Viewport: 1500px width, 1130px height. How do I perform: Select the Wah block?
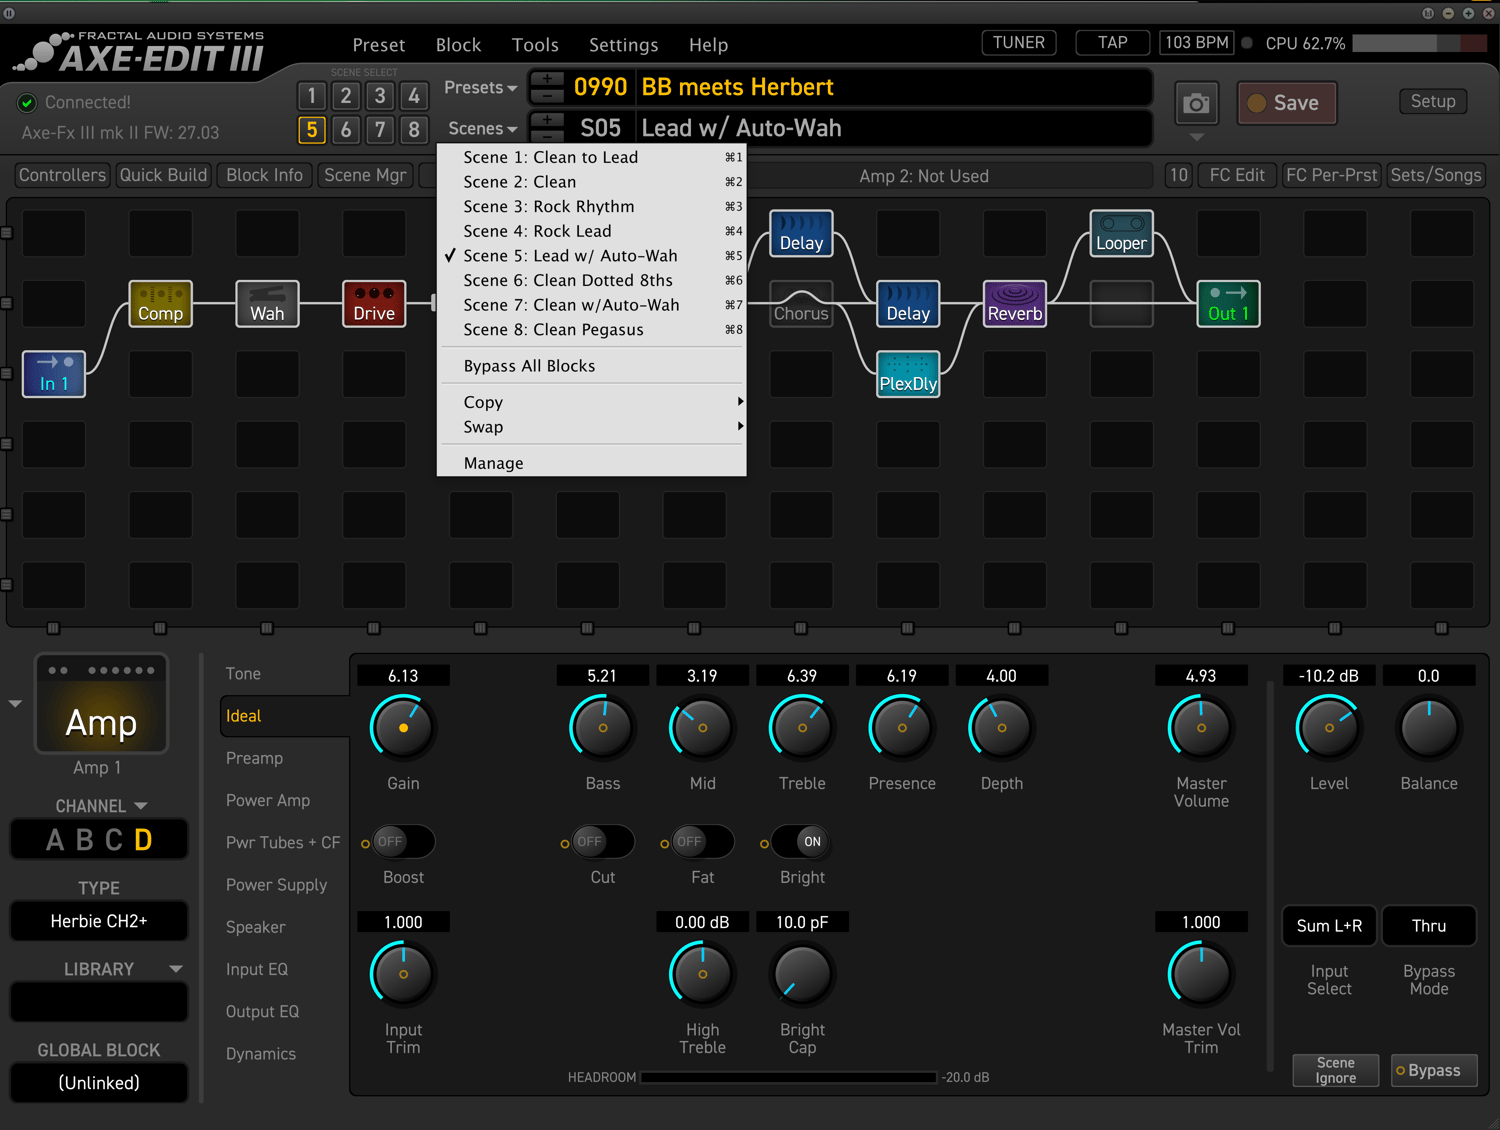pos(267,303)
